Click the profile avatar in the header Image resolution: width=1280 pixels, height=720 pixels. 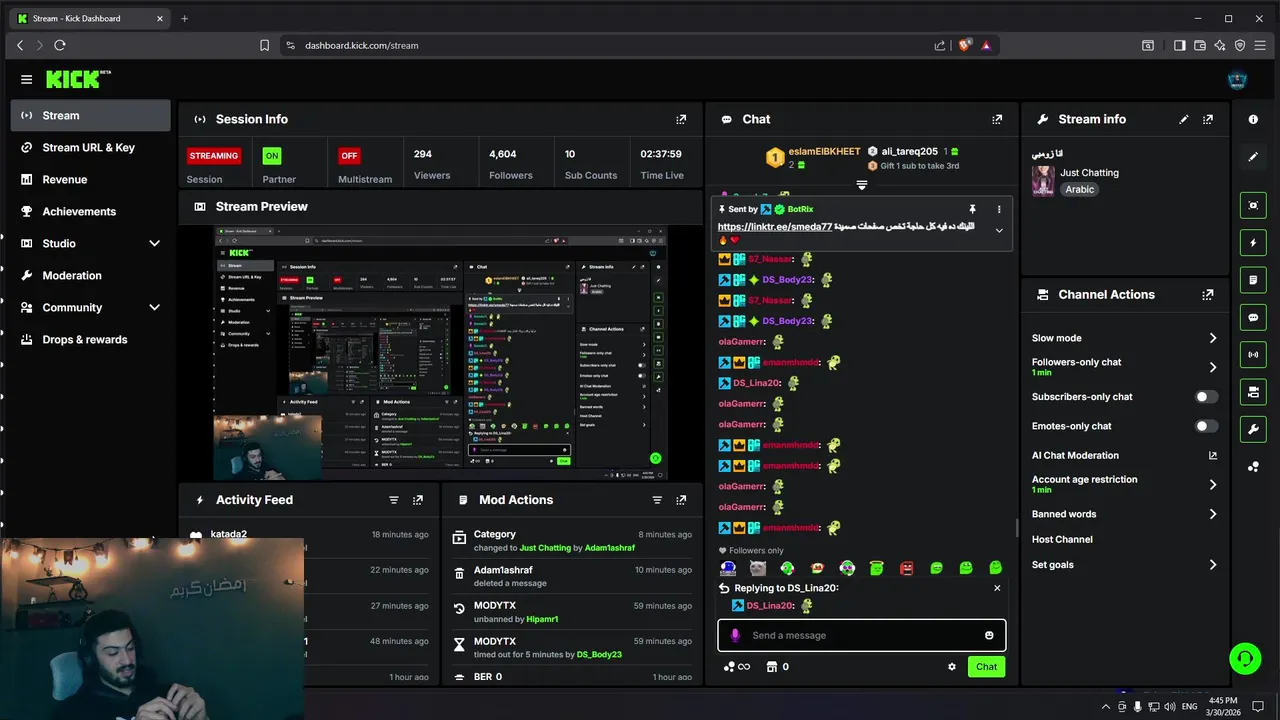tap(1237, 79)
